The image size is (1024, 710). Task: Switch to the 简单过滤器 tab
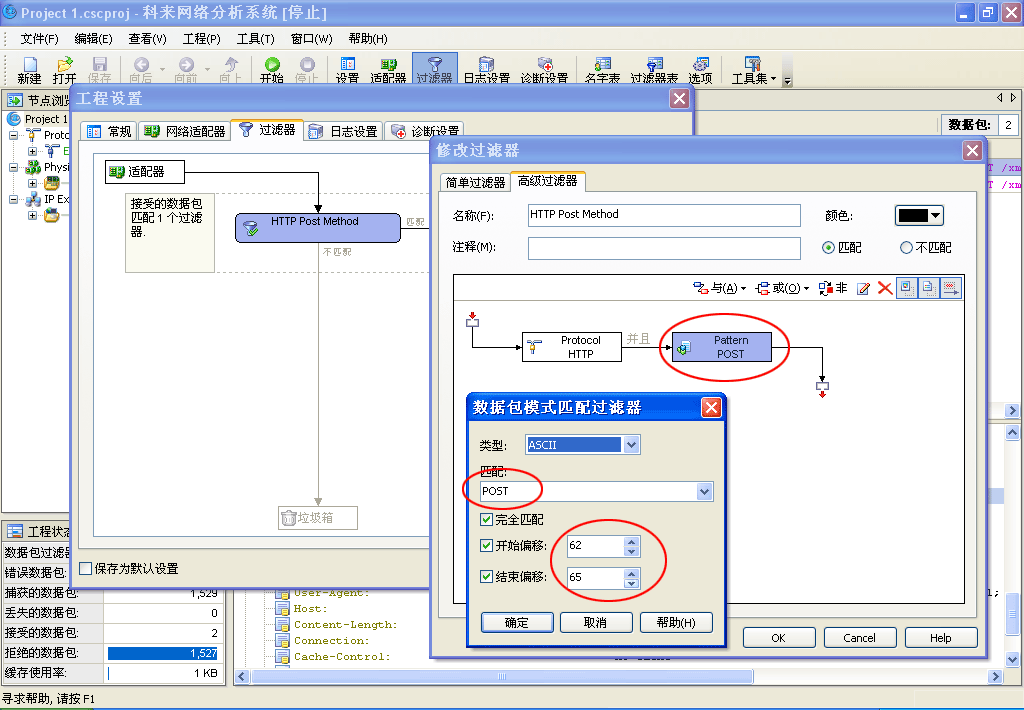tap(475, 182)
